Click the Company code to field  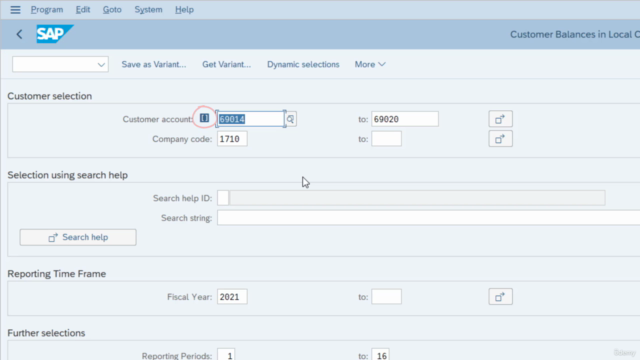(x=387, y=139)
